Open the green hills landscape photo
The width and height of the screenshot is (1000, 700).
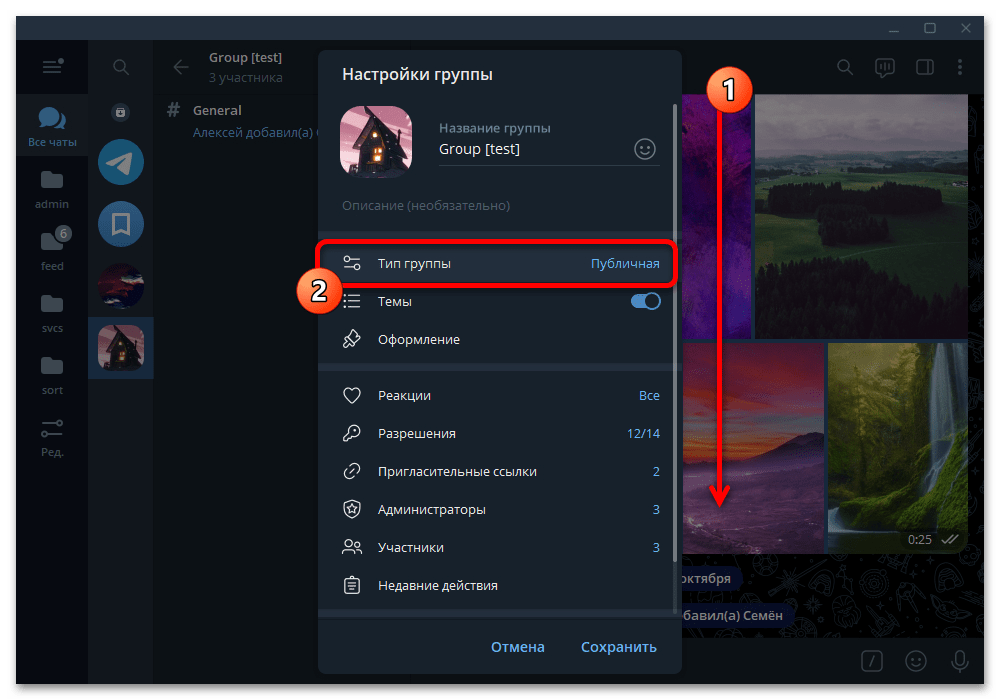(x=861, y=216)
